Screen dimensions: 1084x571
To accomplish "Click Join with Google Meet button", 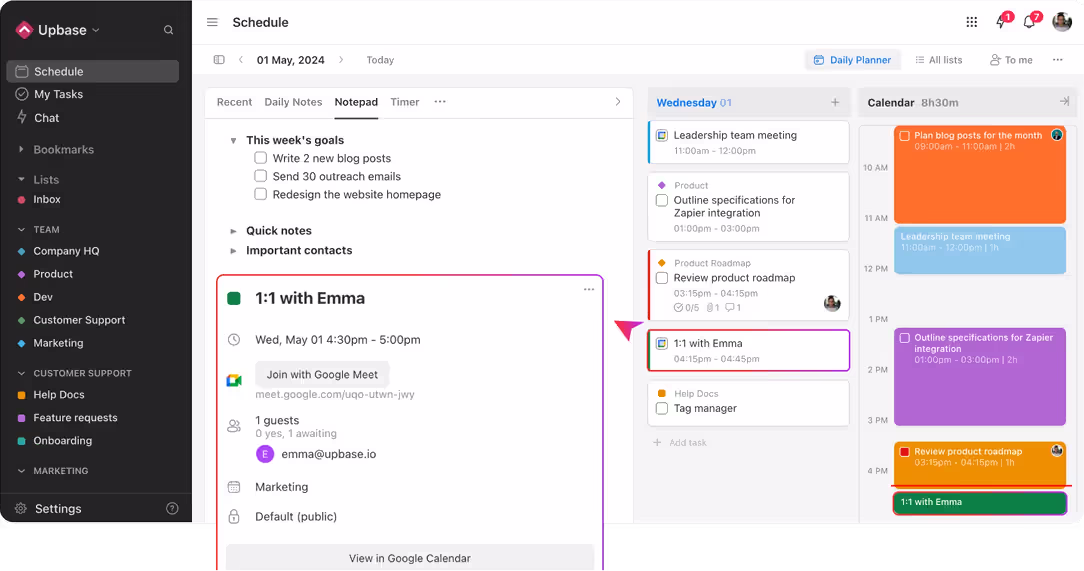I will [x=322, y=375].
